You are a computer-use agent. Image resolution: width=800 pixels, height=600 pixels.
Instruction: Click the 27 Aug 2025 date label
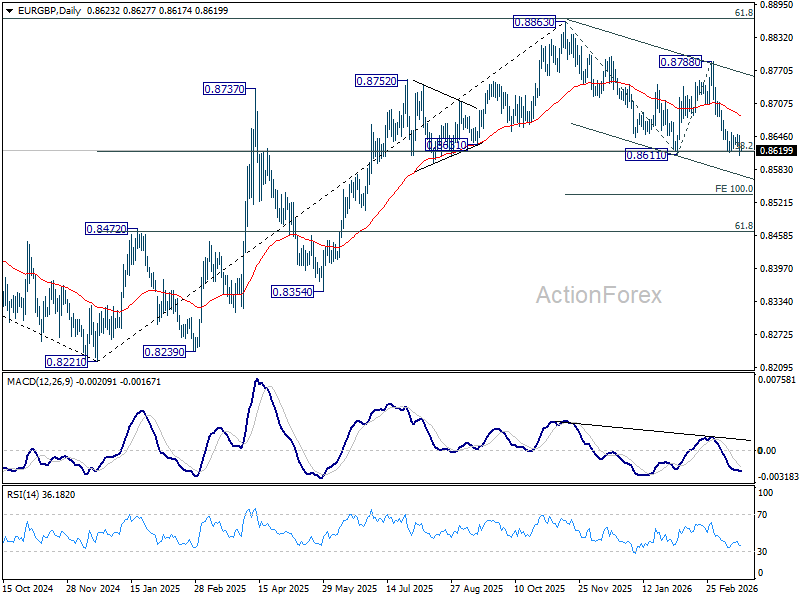(476, 588)
